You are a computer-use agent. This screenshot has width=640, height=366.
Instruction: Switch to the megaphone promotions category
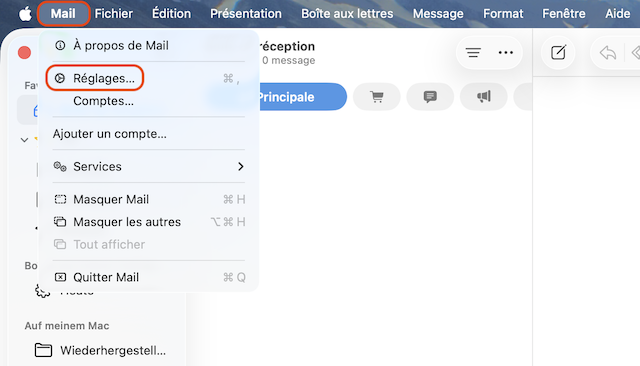[484, 97]
